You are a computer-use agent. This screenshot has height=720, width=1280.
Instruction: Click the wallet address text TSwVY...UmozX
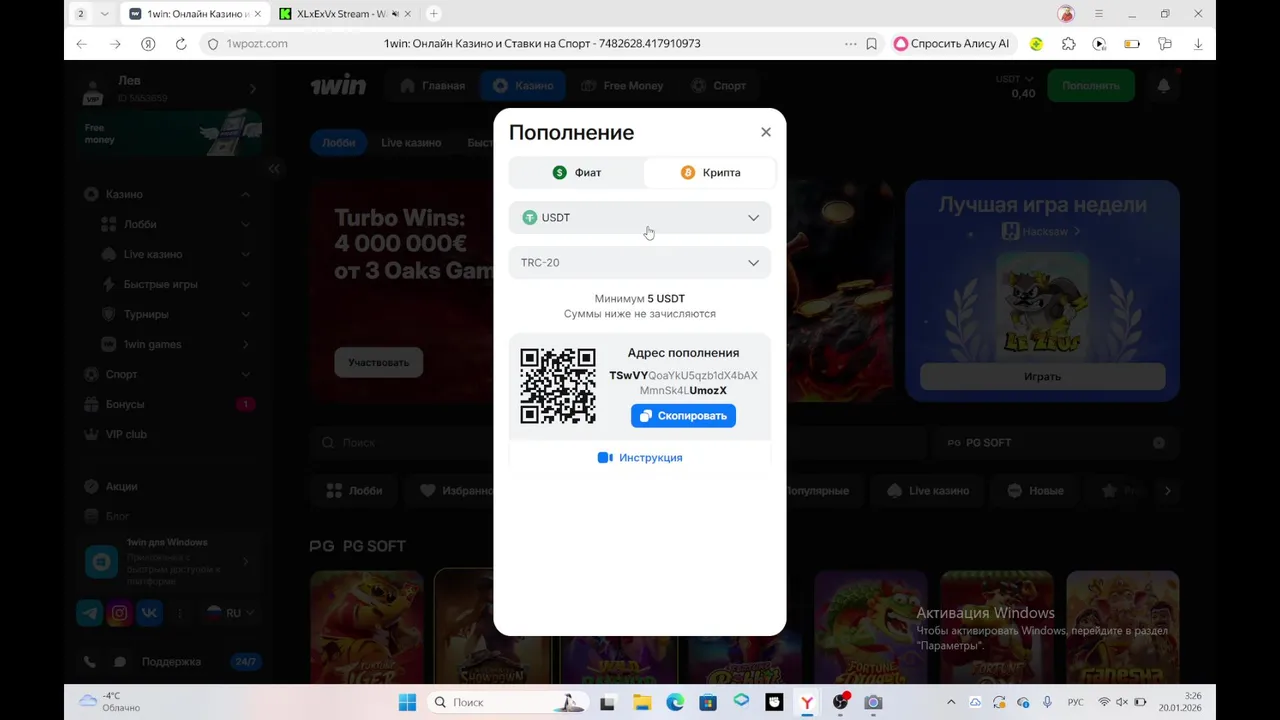click(x=683, y=383)
